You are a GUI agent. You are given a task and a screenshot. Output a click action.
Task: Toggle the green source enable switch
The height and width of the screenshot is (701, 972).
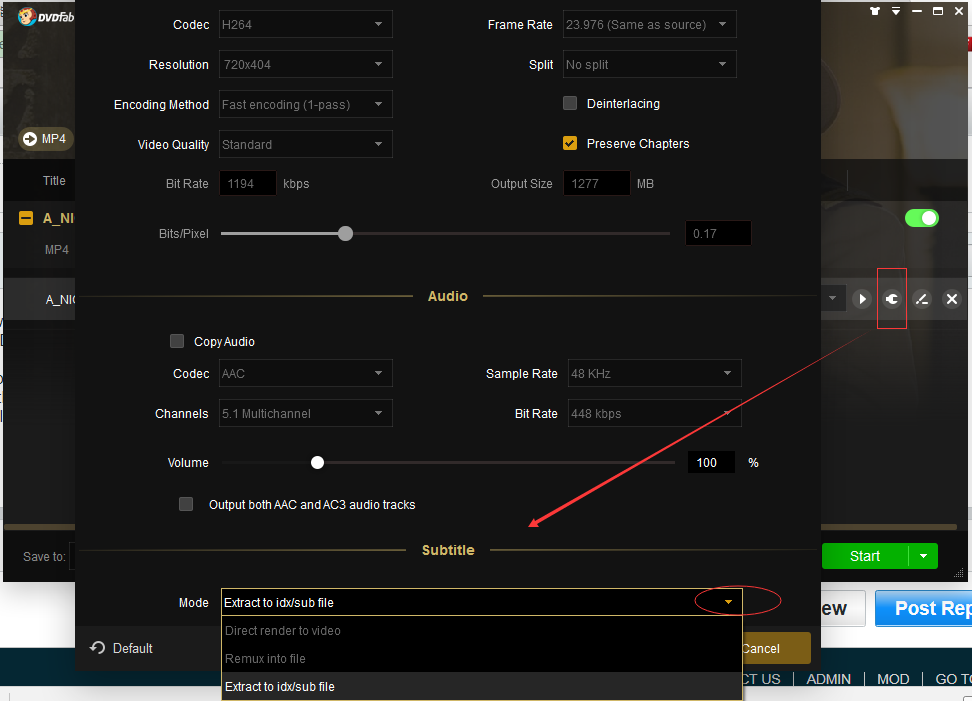[921, 218]
